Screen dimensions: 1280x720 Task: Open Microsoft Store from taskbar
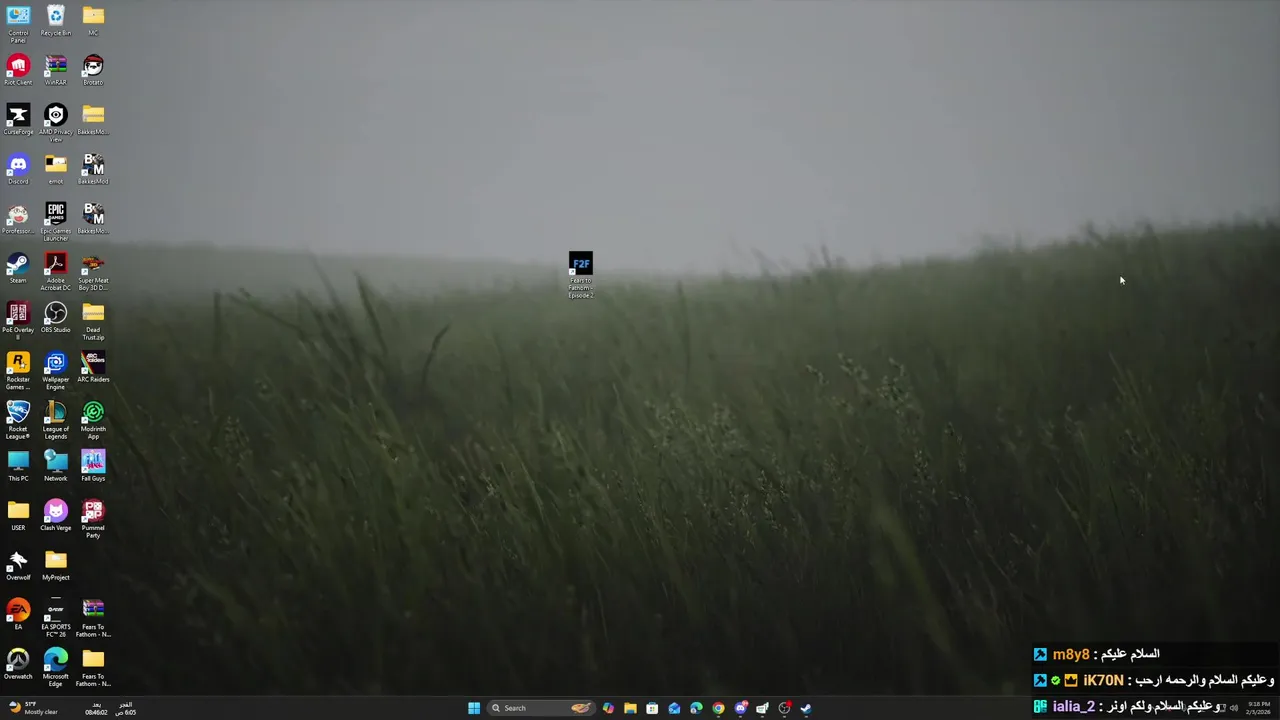click(x=652, y=708)
